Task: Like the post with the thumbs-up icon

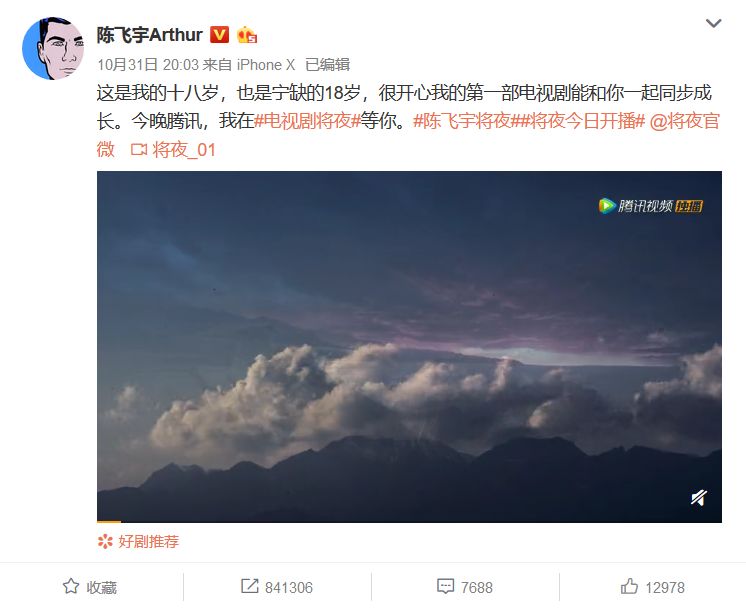Action: pos(629,586)
